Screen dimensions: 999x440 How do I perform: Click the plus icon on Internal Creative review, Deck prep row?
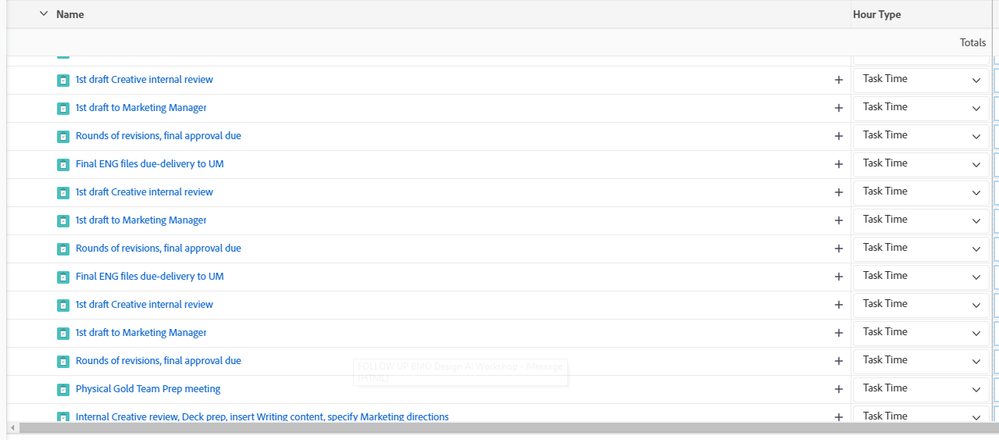[x=838, y=417]
